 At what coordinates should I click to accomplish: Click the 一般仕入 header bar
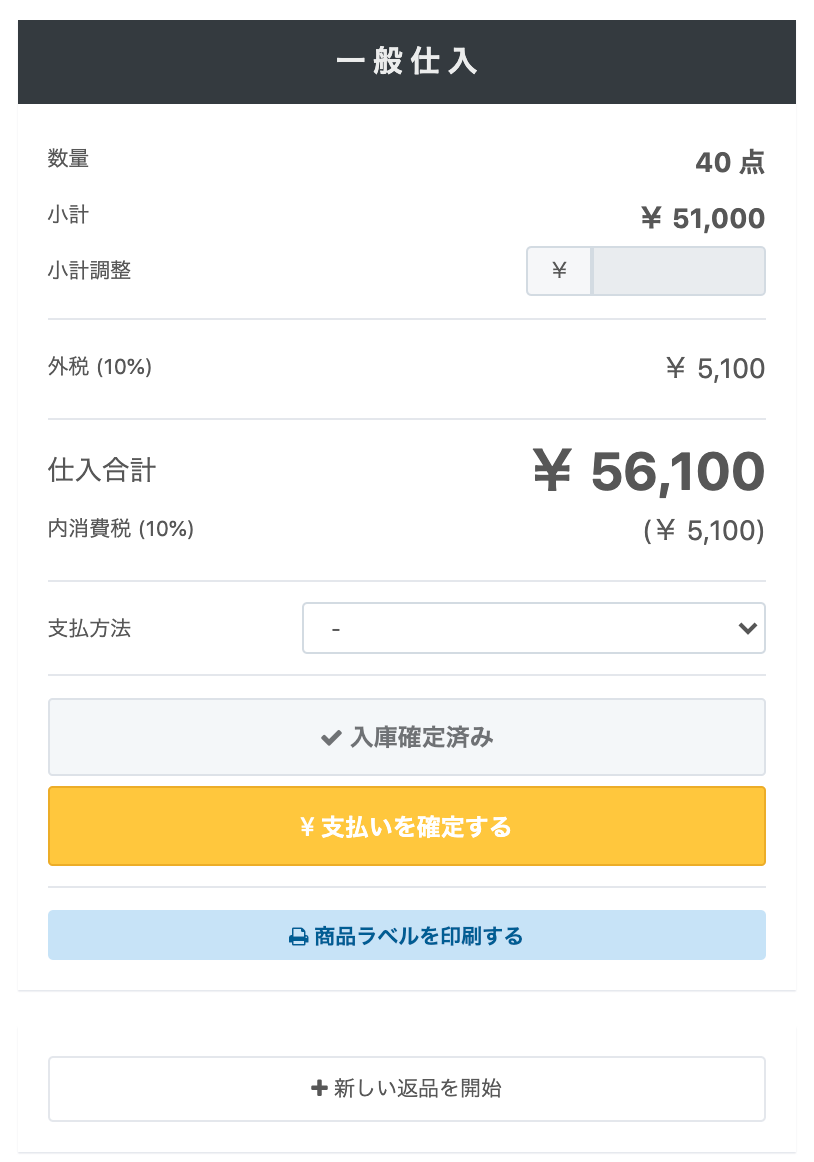[407, 62]
